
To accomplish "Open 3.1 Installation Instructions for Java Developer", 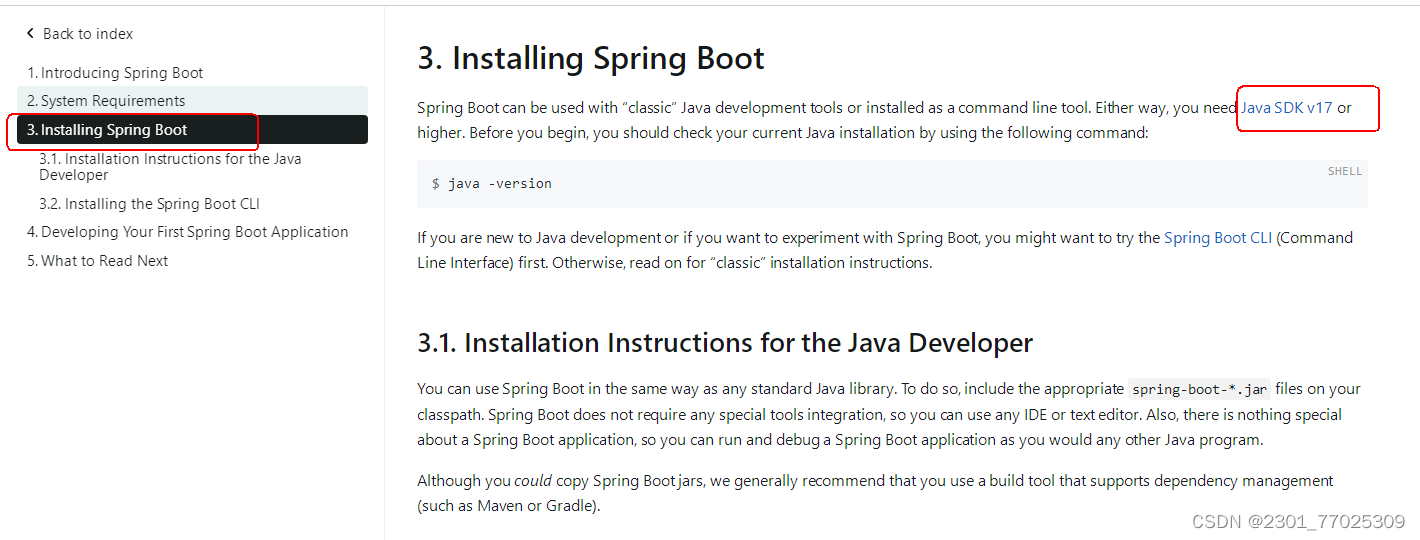I will coord(170,167).
